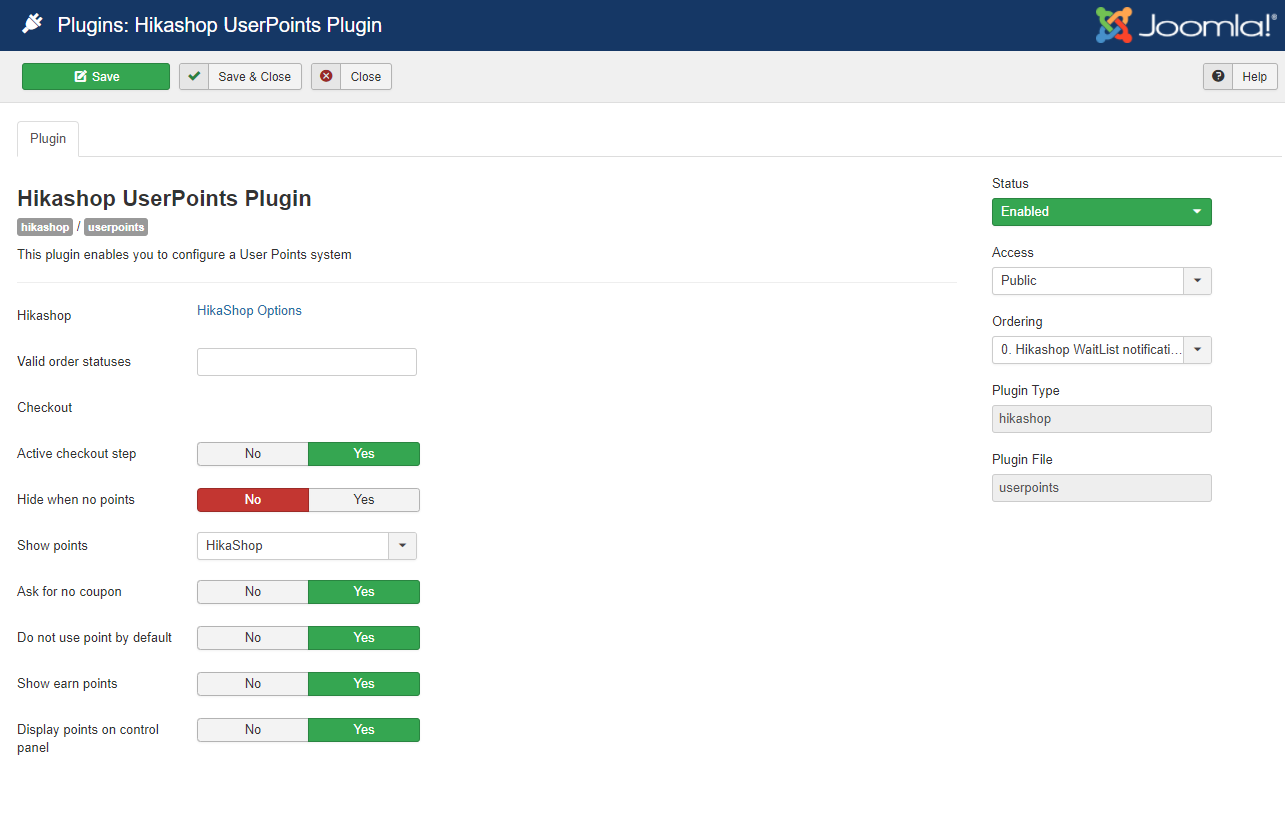Set Active checkout step to Yes
The image size is (1285, 836).
[364, 454]
